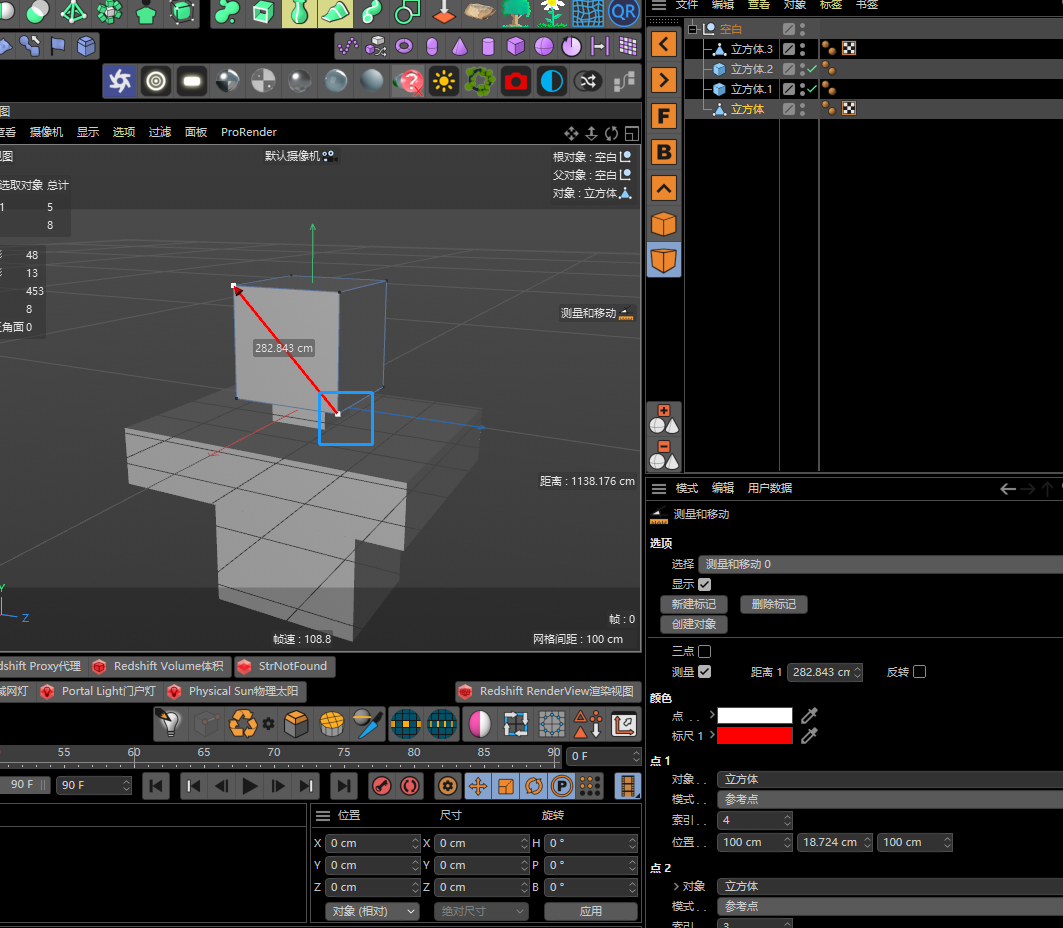This screenshot has height=928, width=1063.
Task: Toggle visibility dots of 立方体 object
Action: tap(803, 109)
